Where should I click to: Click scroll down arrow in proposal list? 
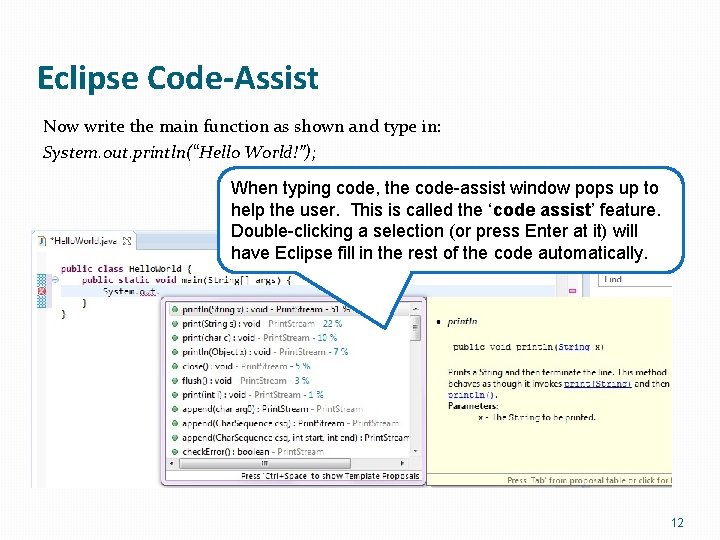point(415,452)
